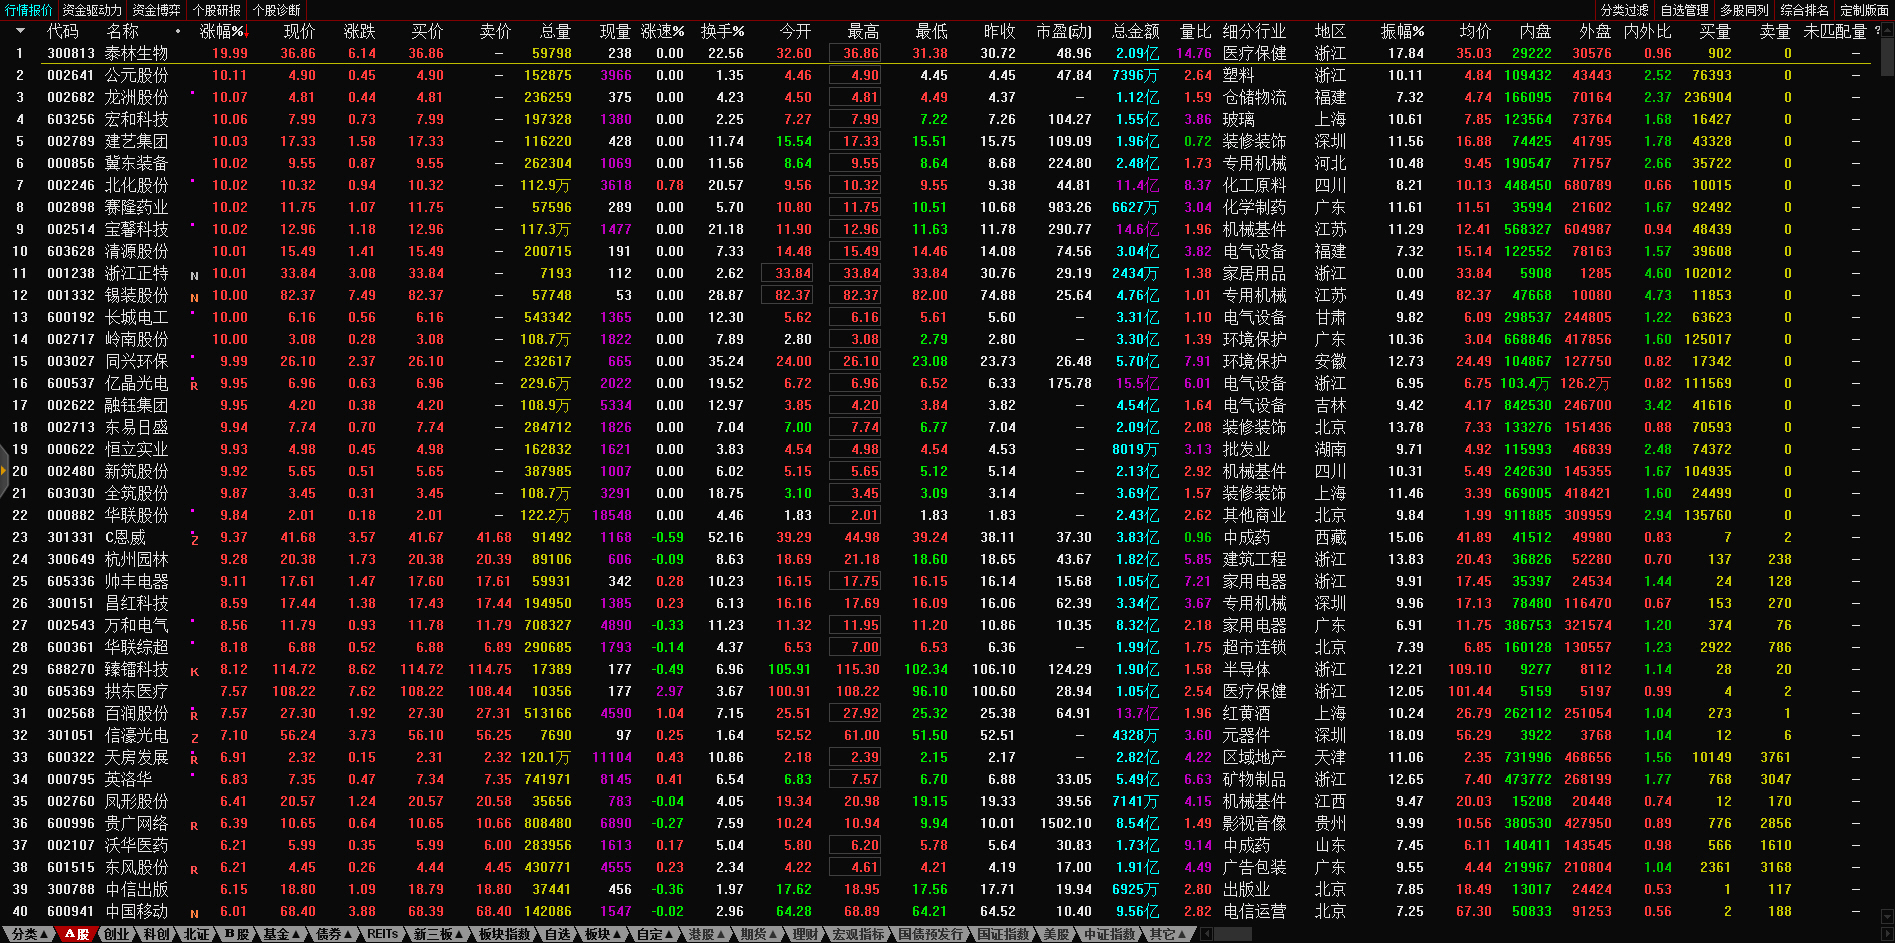Click the left scroll arrow after the bottom tabs
The image size is (1895, 943).
[1206, 934]
